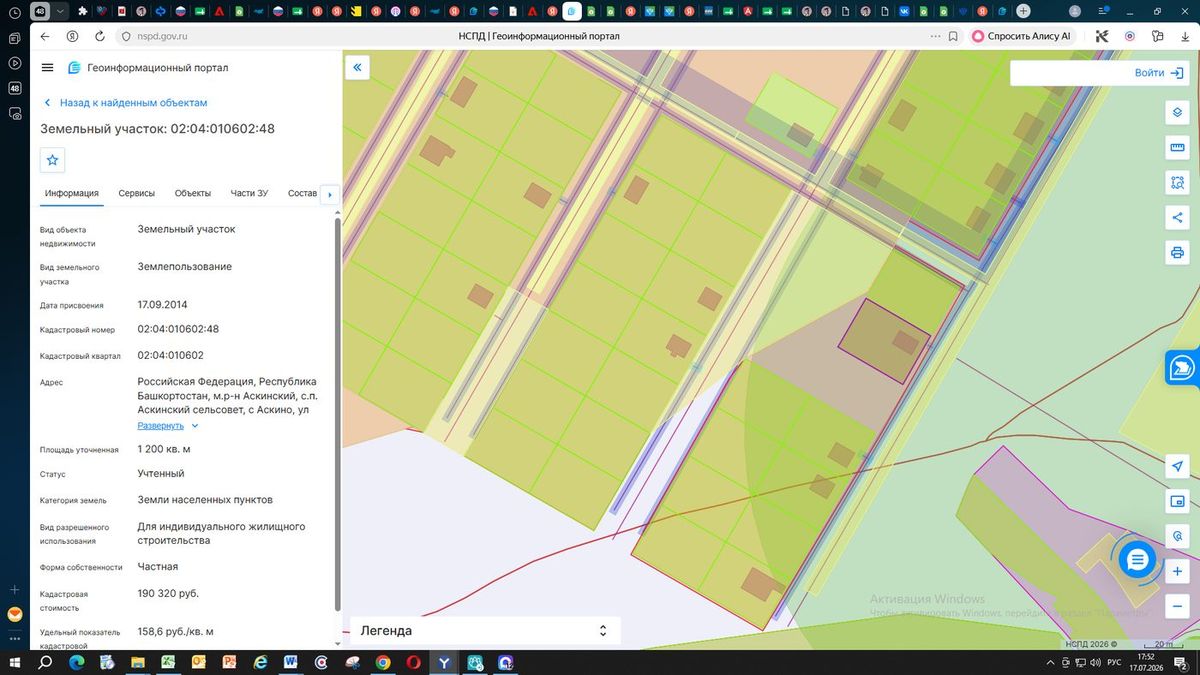Locate me with the navigation arrow button
Screen dimensions: 1200x675
click(x=1177, y=467)
